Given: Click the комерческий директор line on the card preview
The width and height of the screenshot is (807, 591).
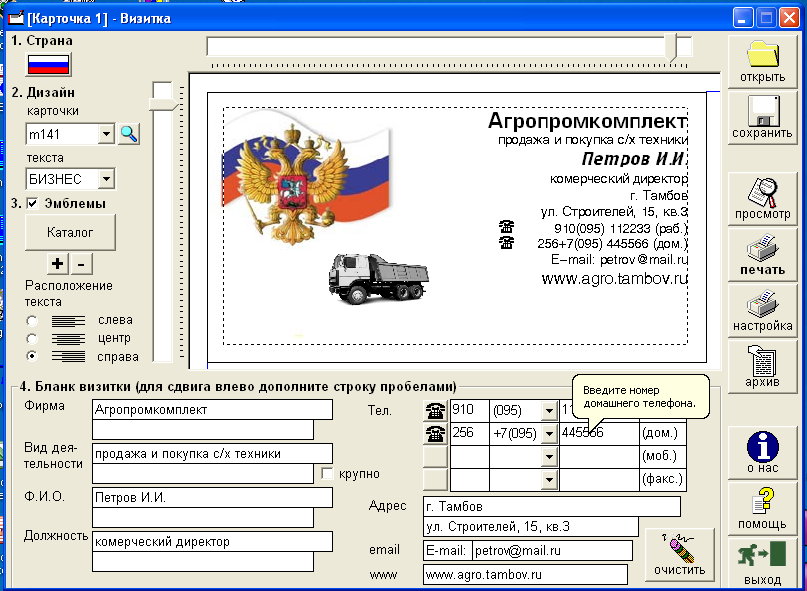Looking at the screenshot, I should tap(619, 179).
